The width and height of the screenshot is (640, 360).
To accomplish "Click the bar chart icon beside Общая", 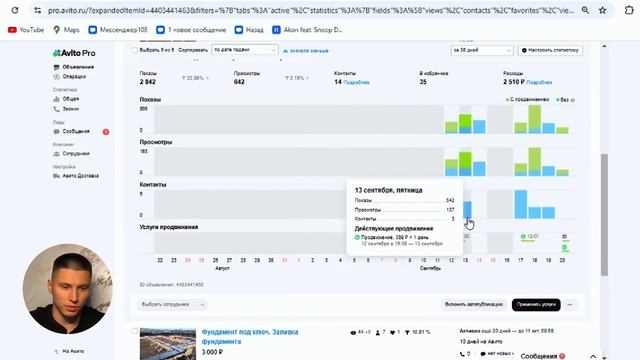I will (x=56, y=99).
